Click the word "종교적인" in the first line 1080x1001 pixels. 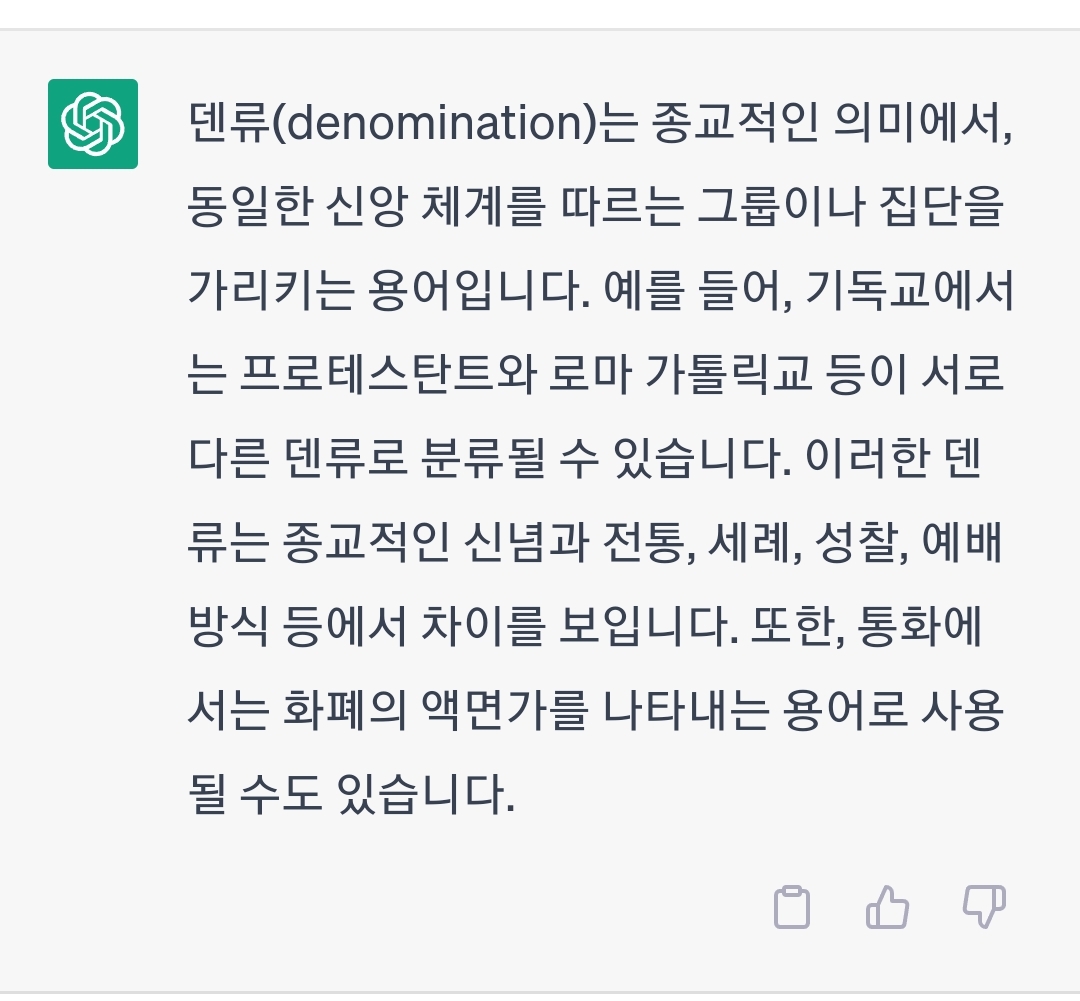tap(735, 123)
